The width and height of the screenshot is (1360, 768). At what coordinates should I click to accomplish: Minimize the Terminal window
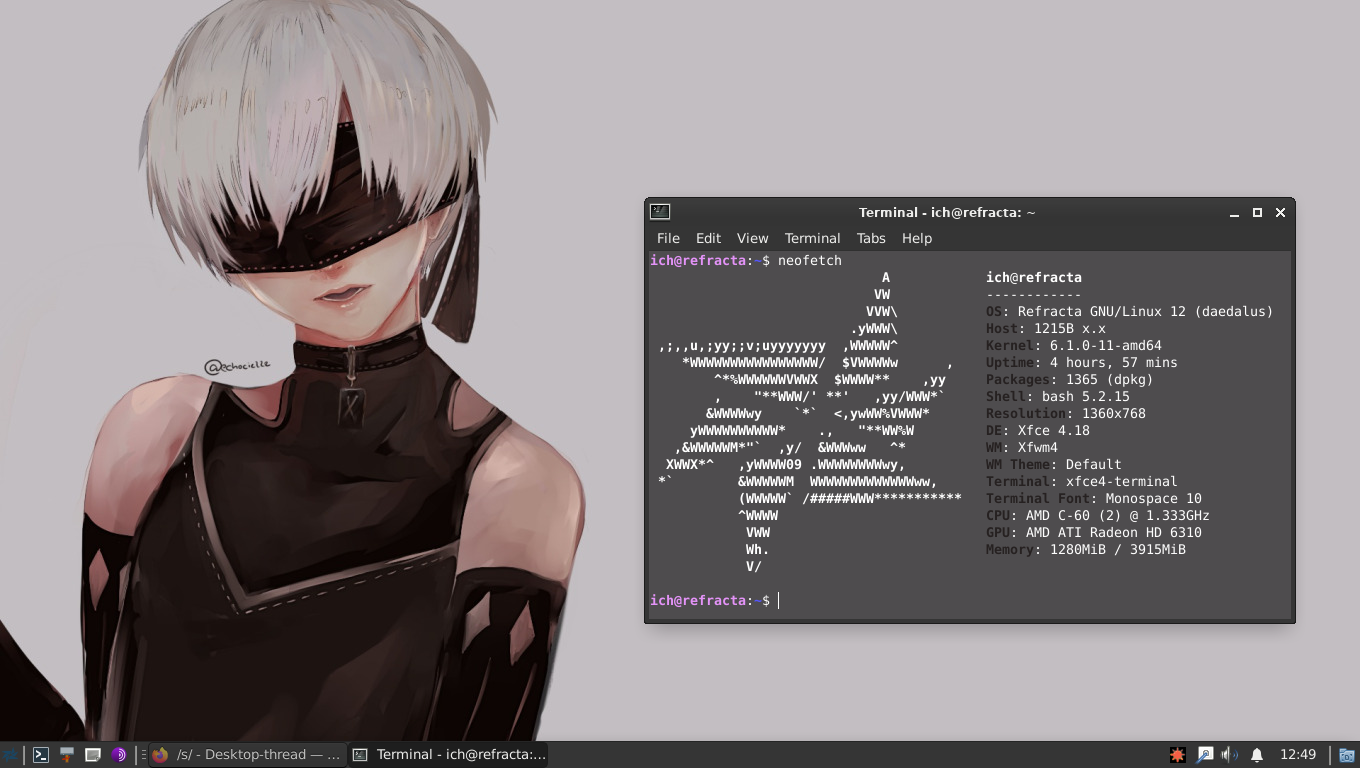[x=1234, y=213]
